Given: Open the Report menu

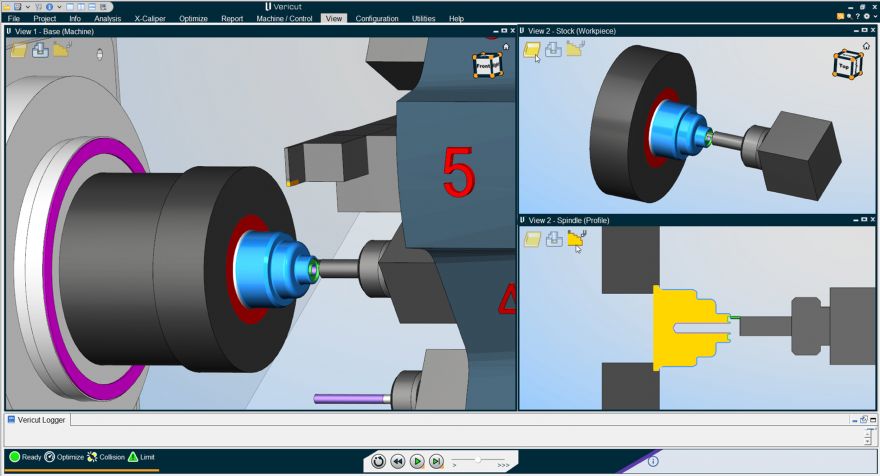Looking at the screenshot, I should tap(232, 19).
